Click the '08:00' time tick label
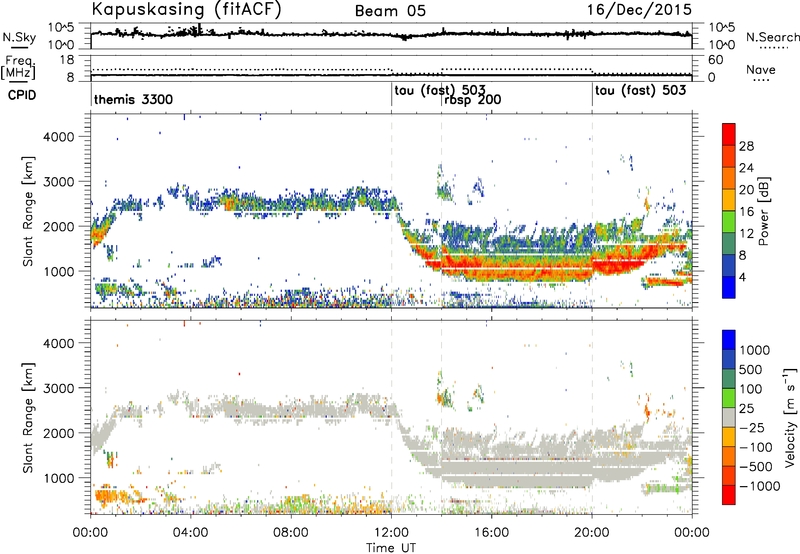Image resolution: width=800 pixels, height=554 pixels. tap(291, 533)
